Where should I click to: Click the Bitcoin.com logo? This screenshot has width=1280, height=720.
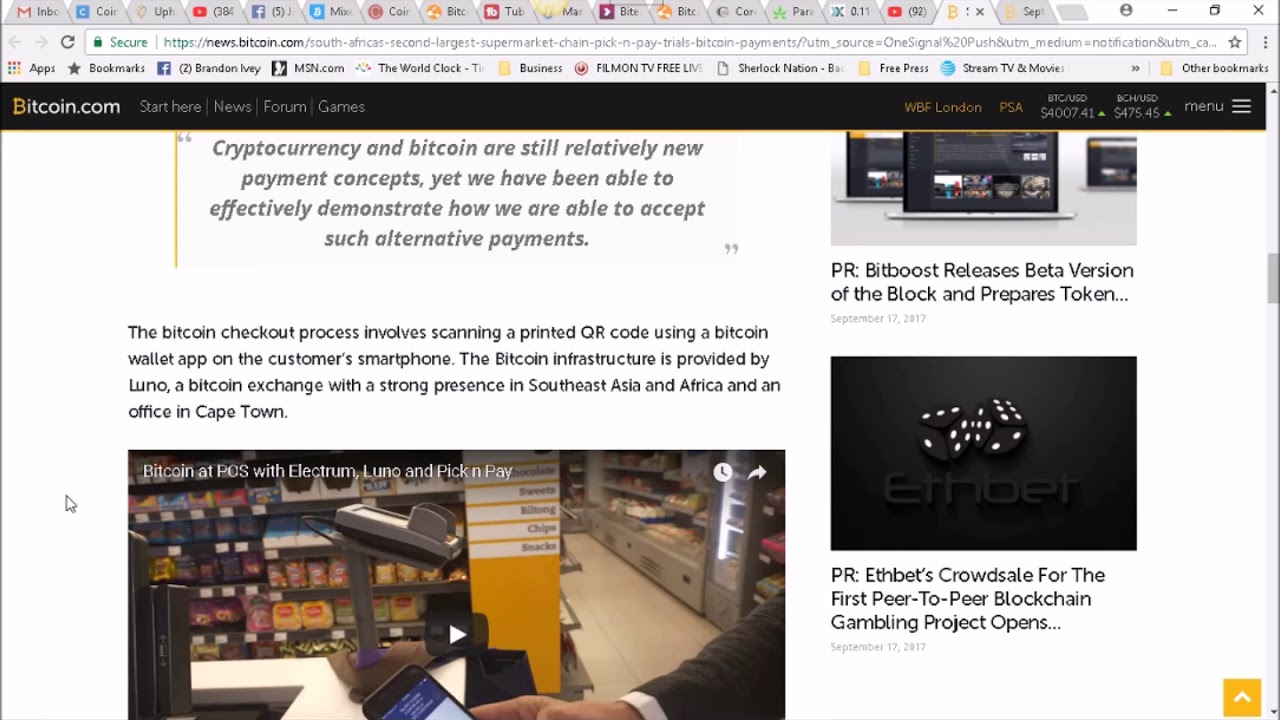(x=66, y=106)
